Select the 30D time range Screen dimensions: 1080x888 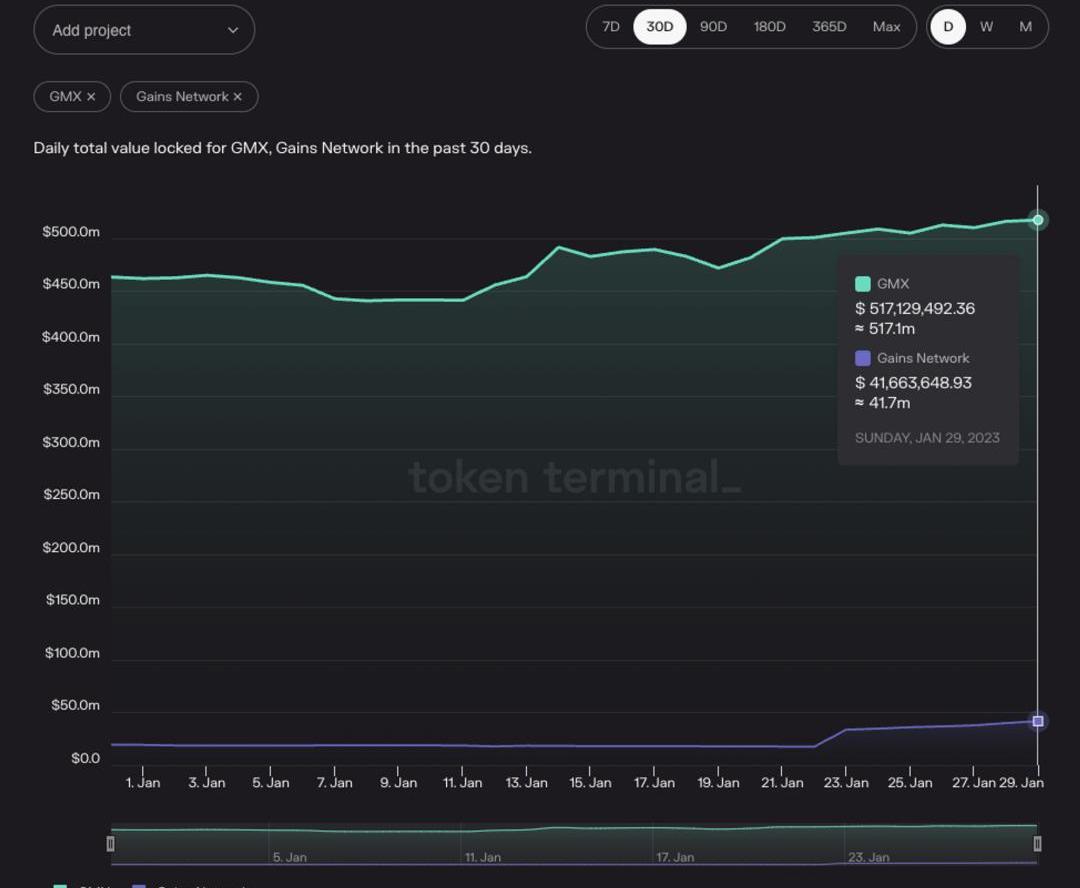(659, 27)
